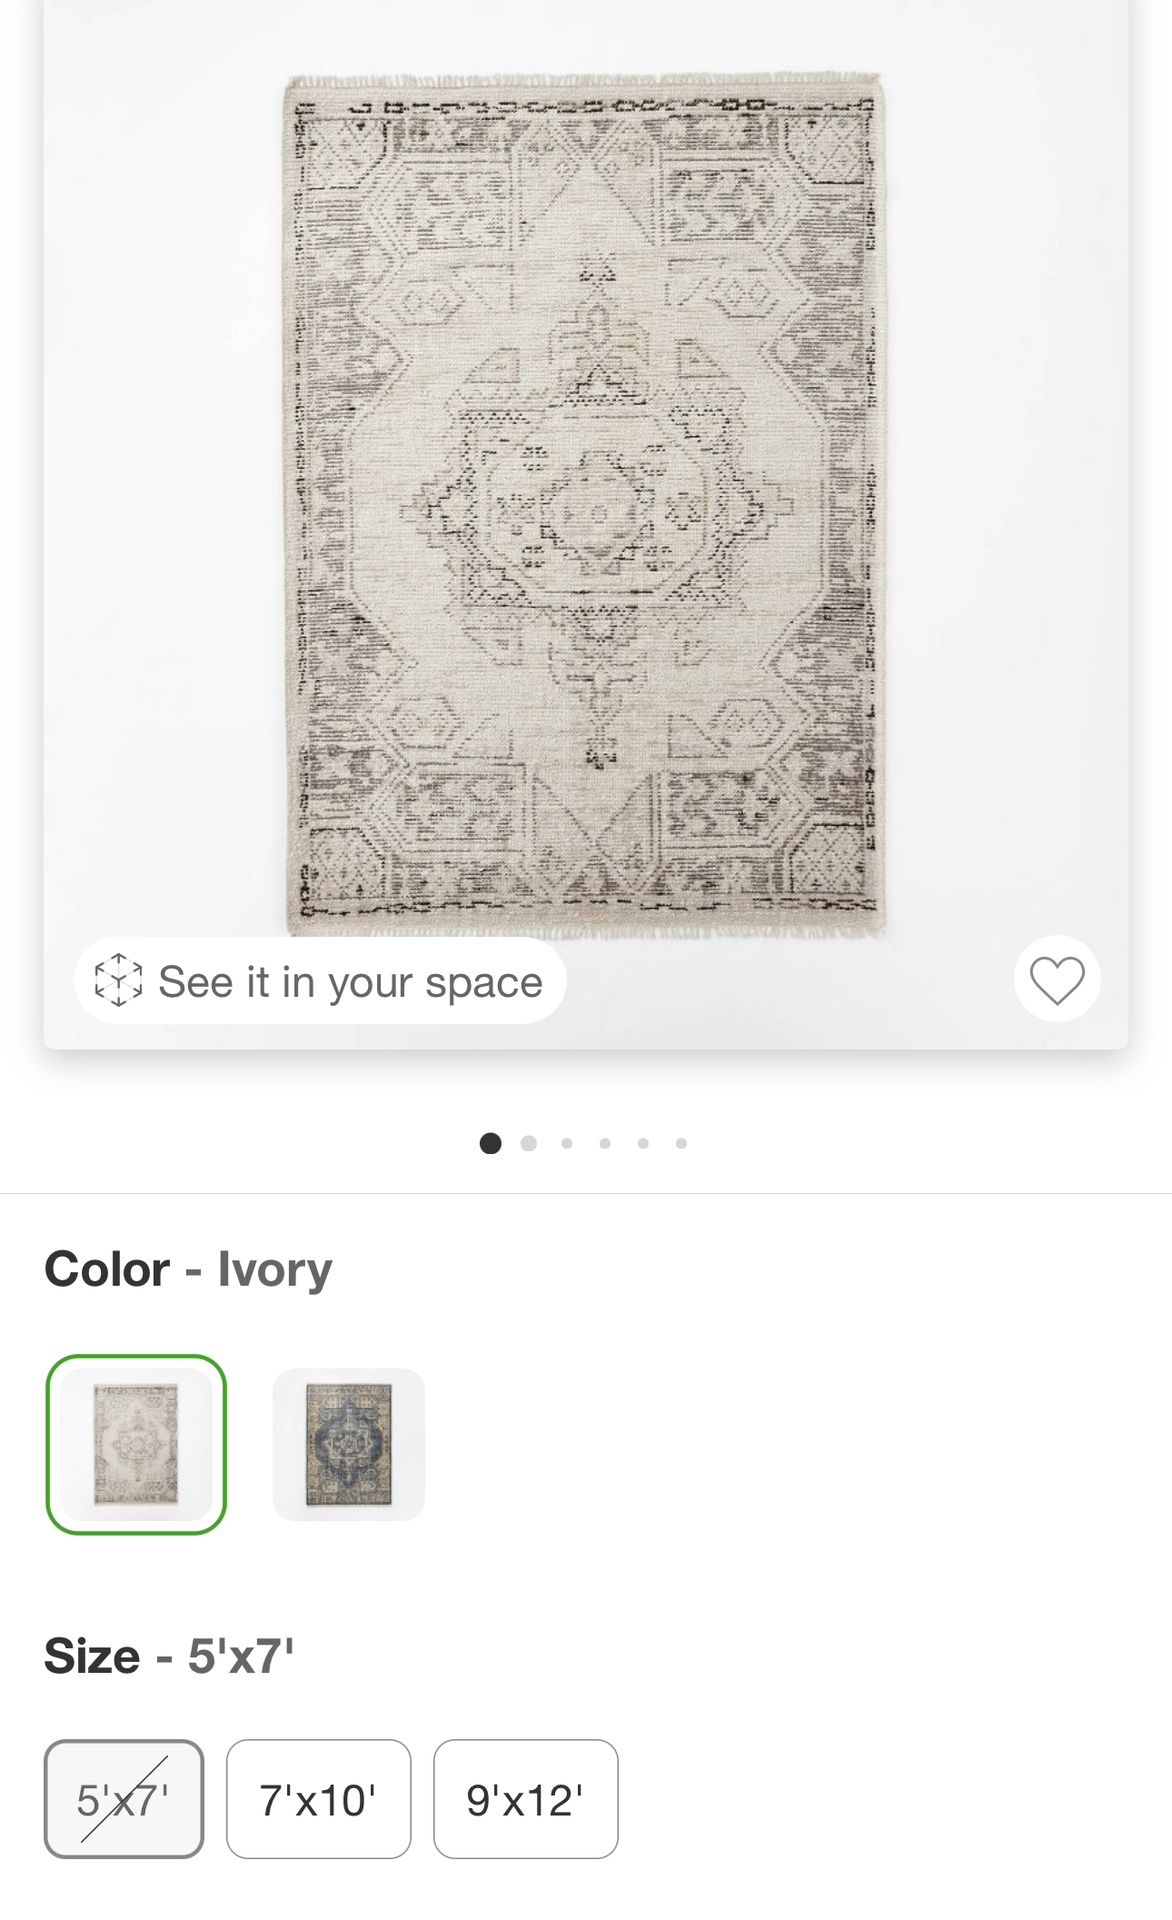Viewport: 1172px width, 1920px height.
Task: Select the third carousel dot
Action: point(567,1143)
